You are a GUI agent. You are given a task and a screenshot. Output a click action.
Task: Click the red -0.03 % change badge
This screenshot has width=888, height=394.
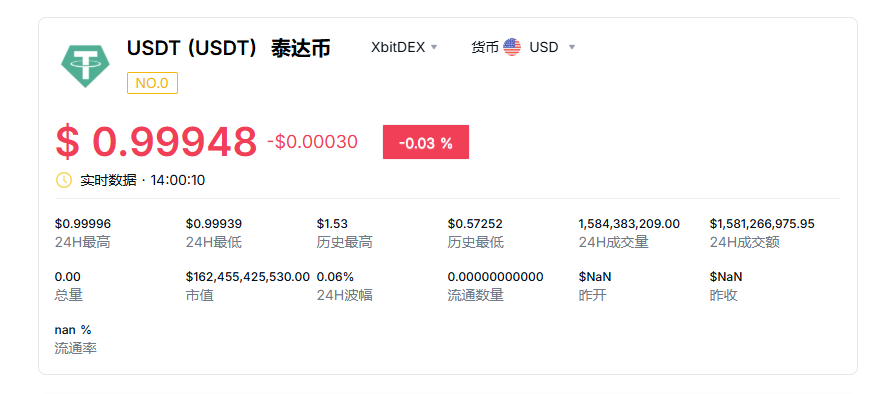(426, 142)
